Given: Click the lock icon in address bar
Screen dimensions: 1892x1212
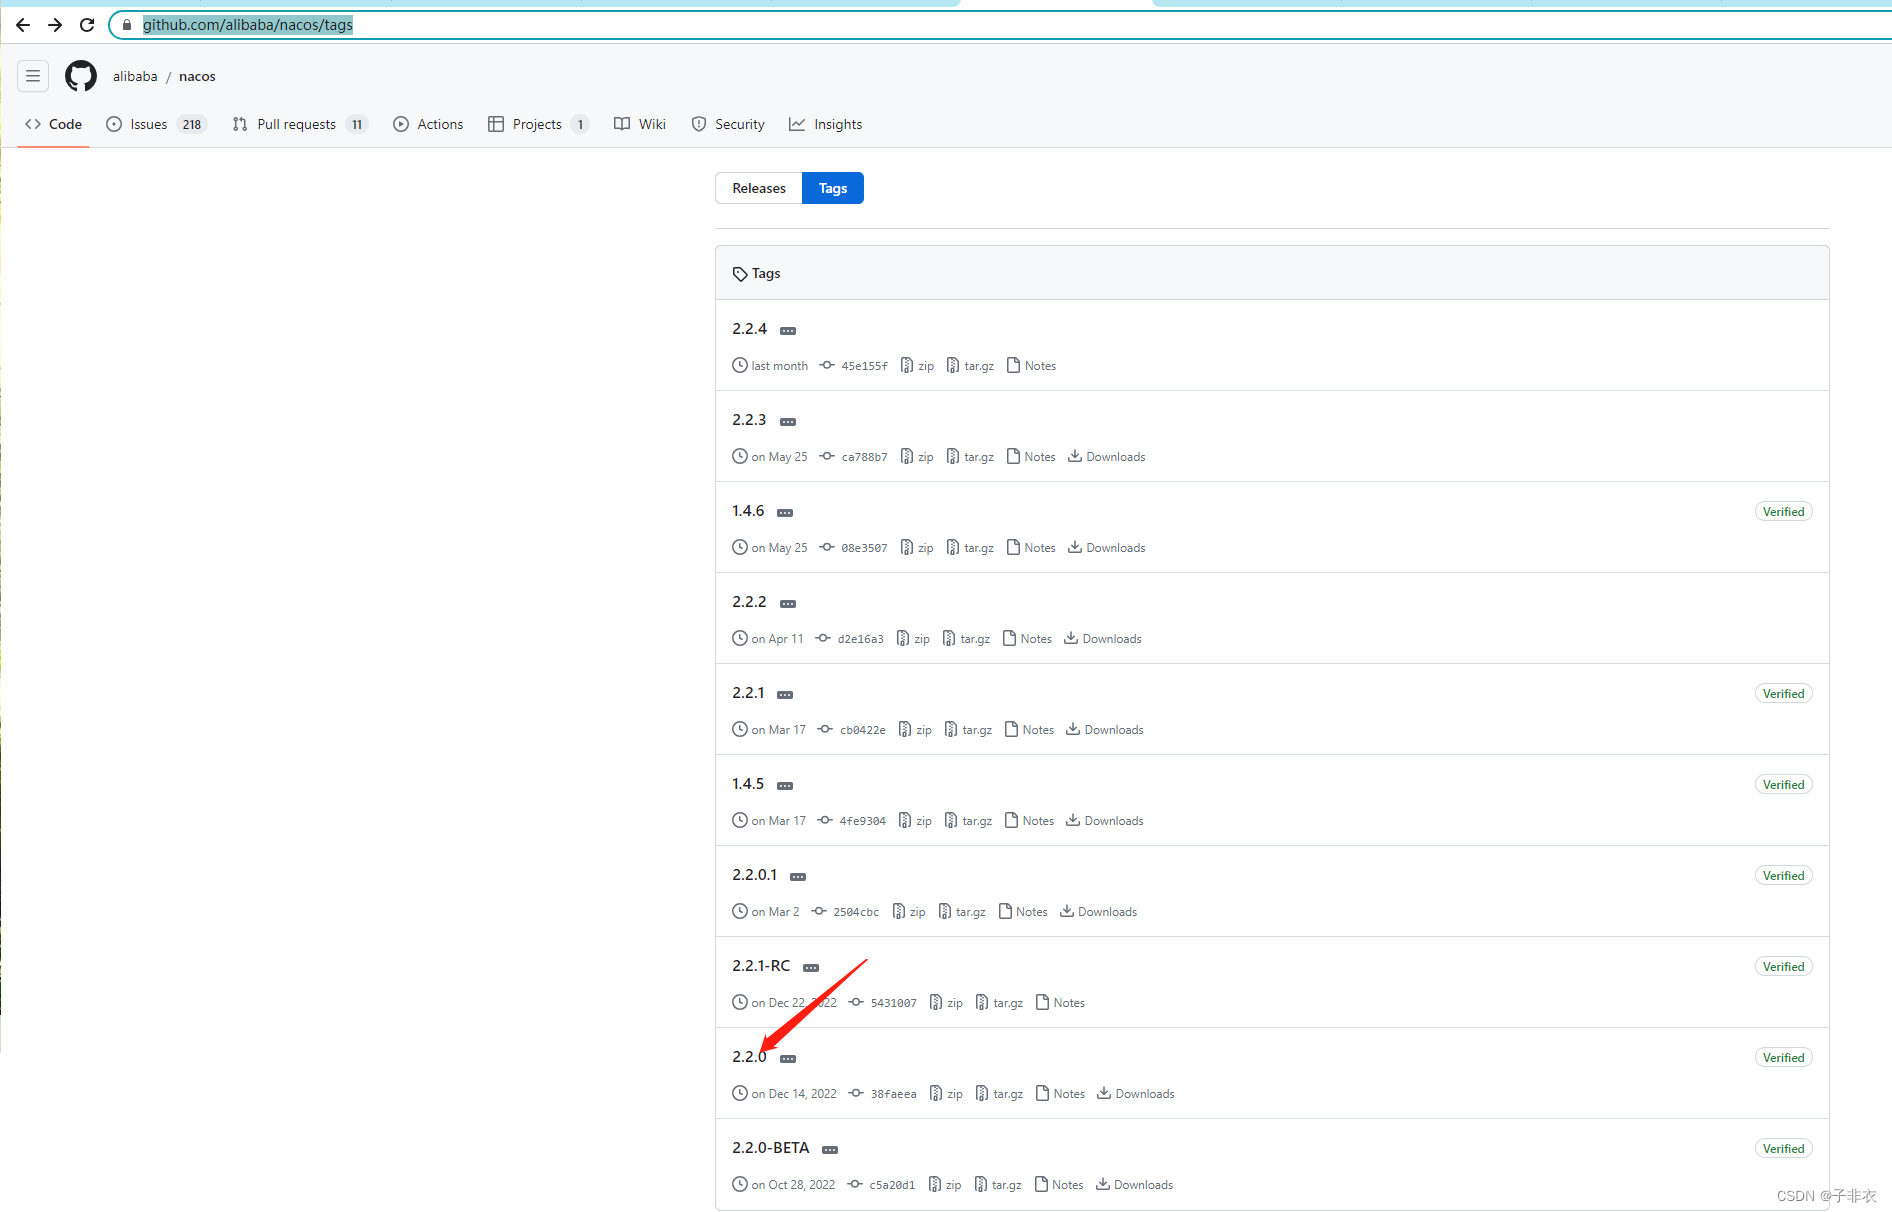Looking at the screenshot, I should (127, 25).
